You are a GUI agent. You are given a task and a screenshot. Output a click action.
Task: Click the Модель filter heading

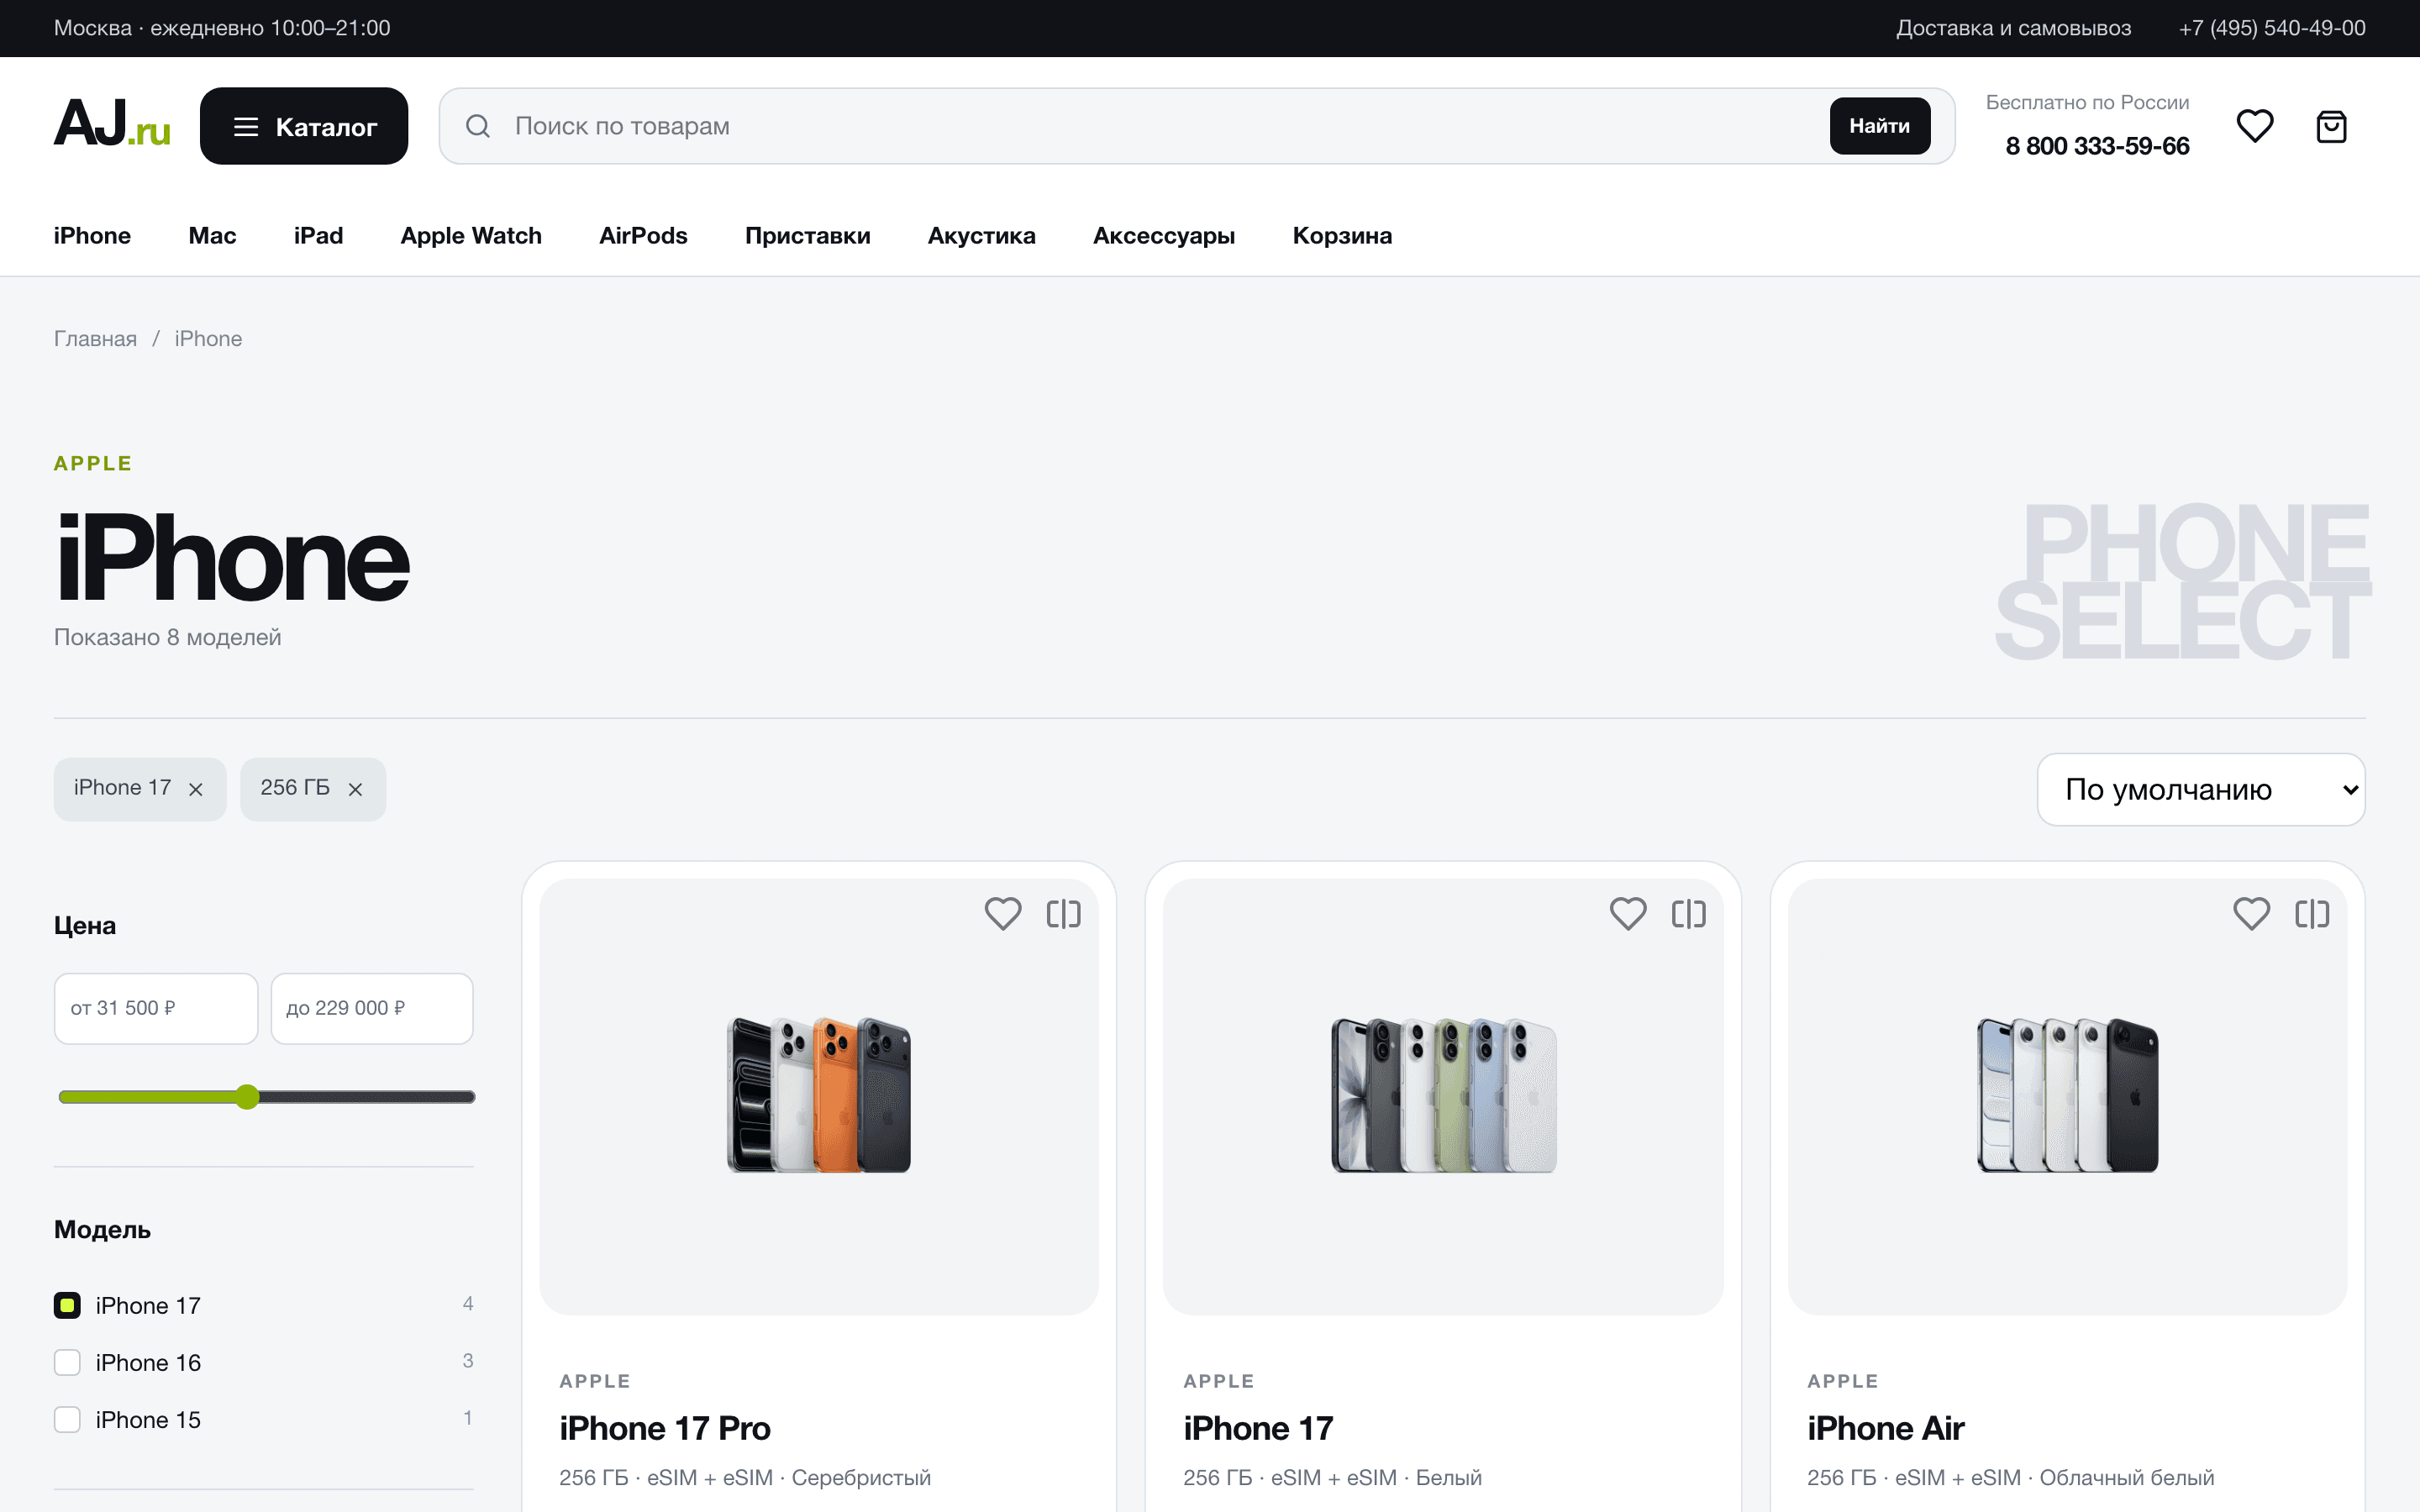[102, 1230]
